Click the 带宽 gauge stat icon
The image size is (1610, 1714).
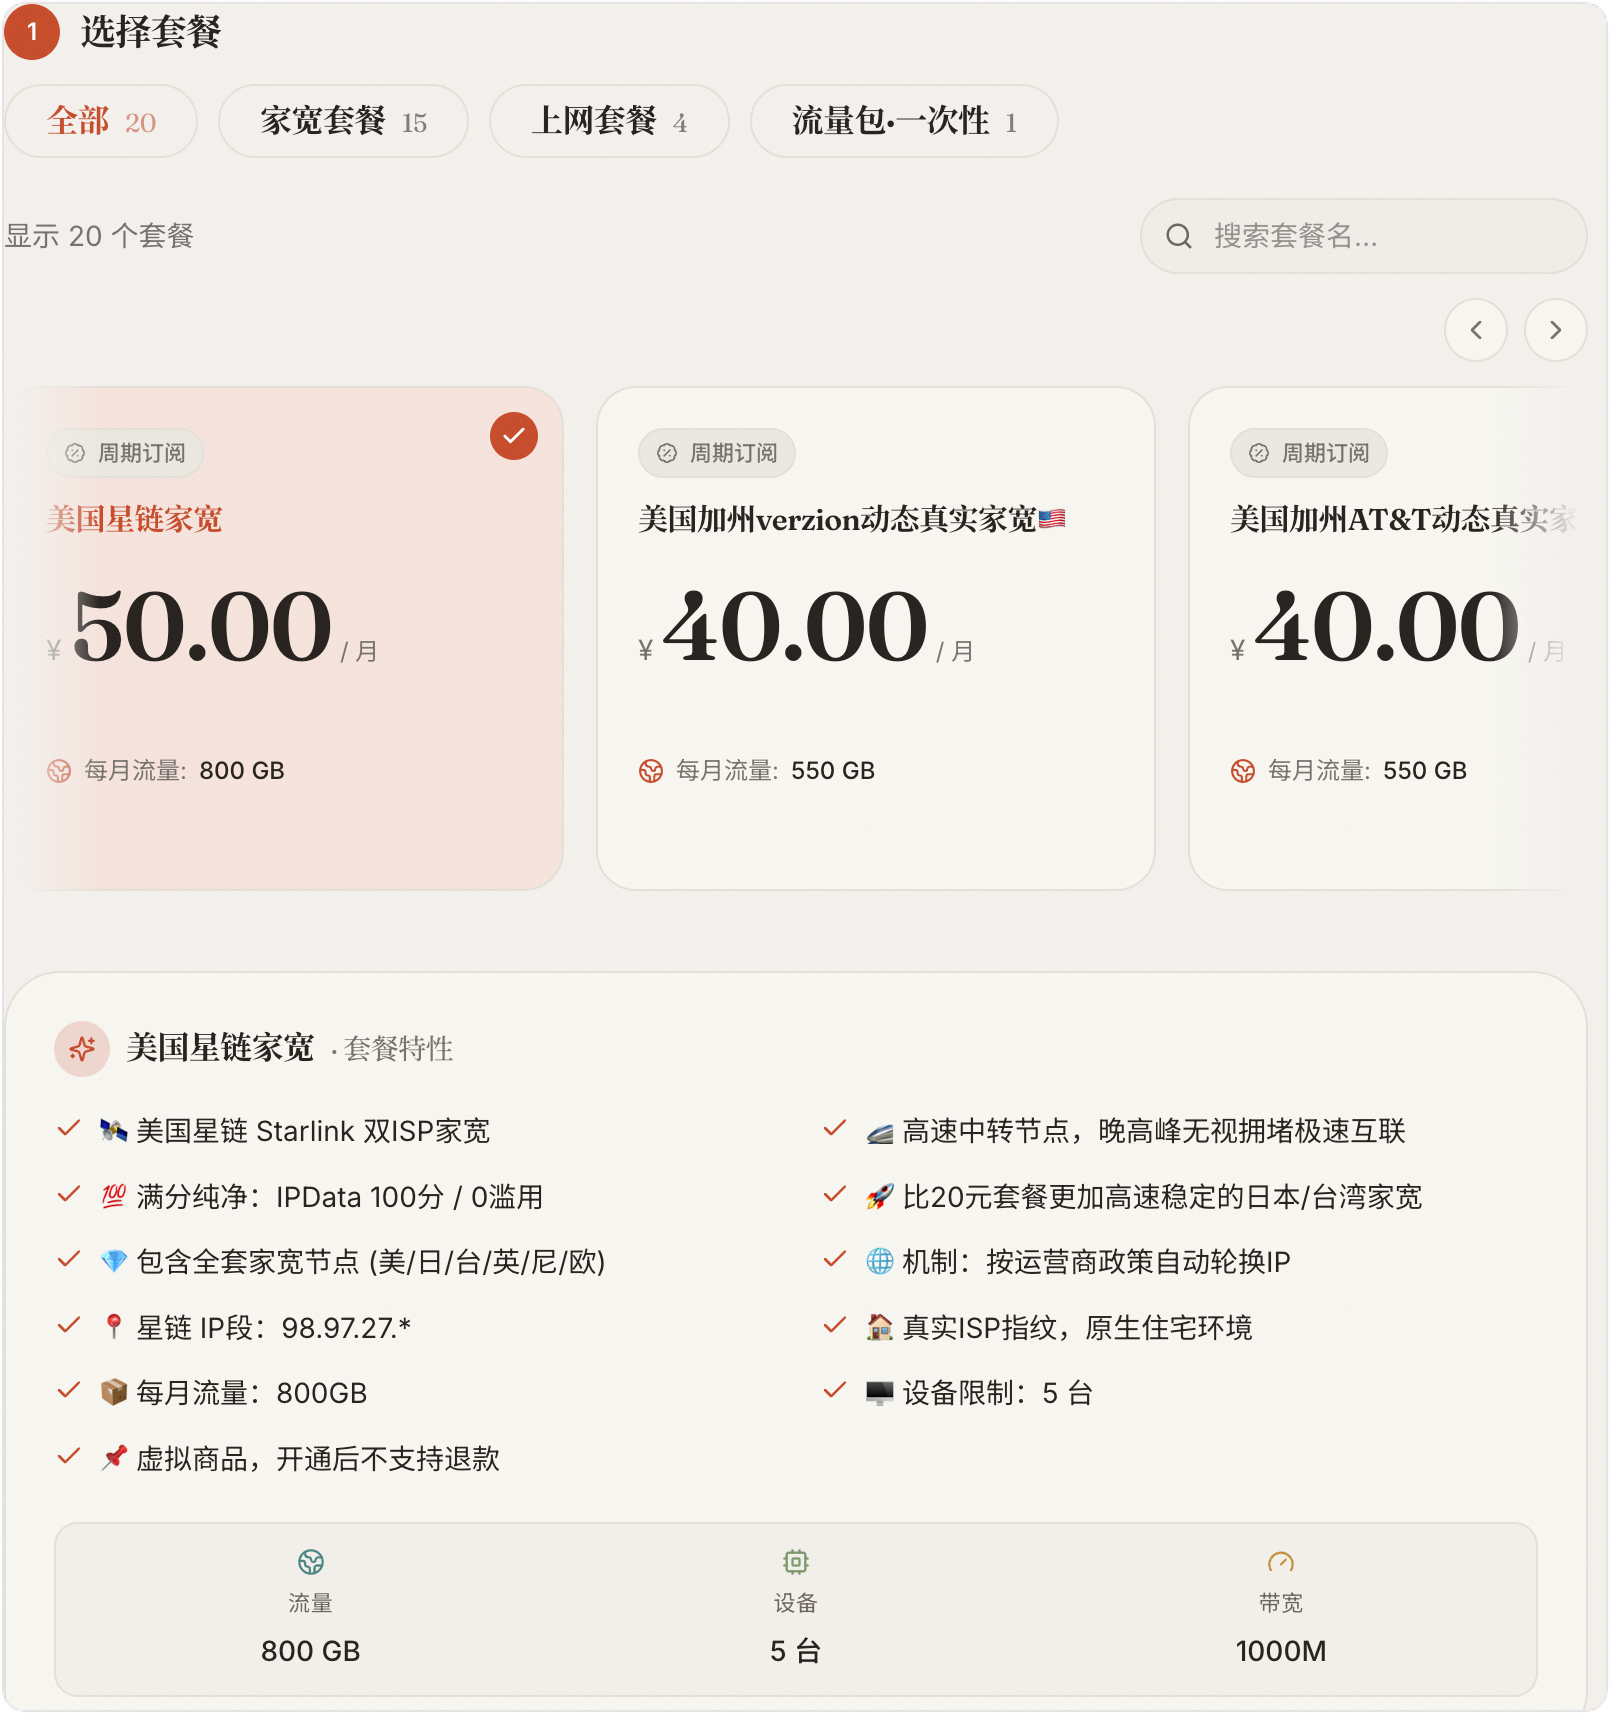(x=1281, y=1562)
